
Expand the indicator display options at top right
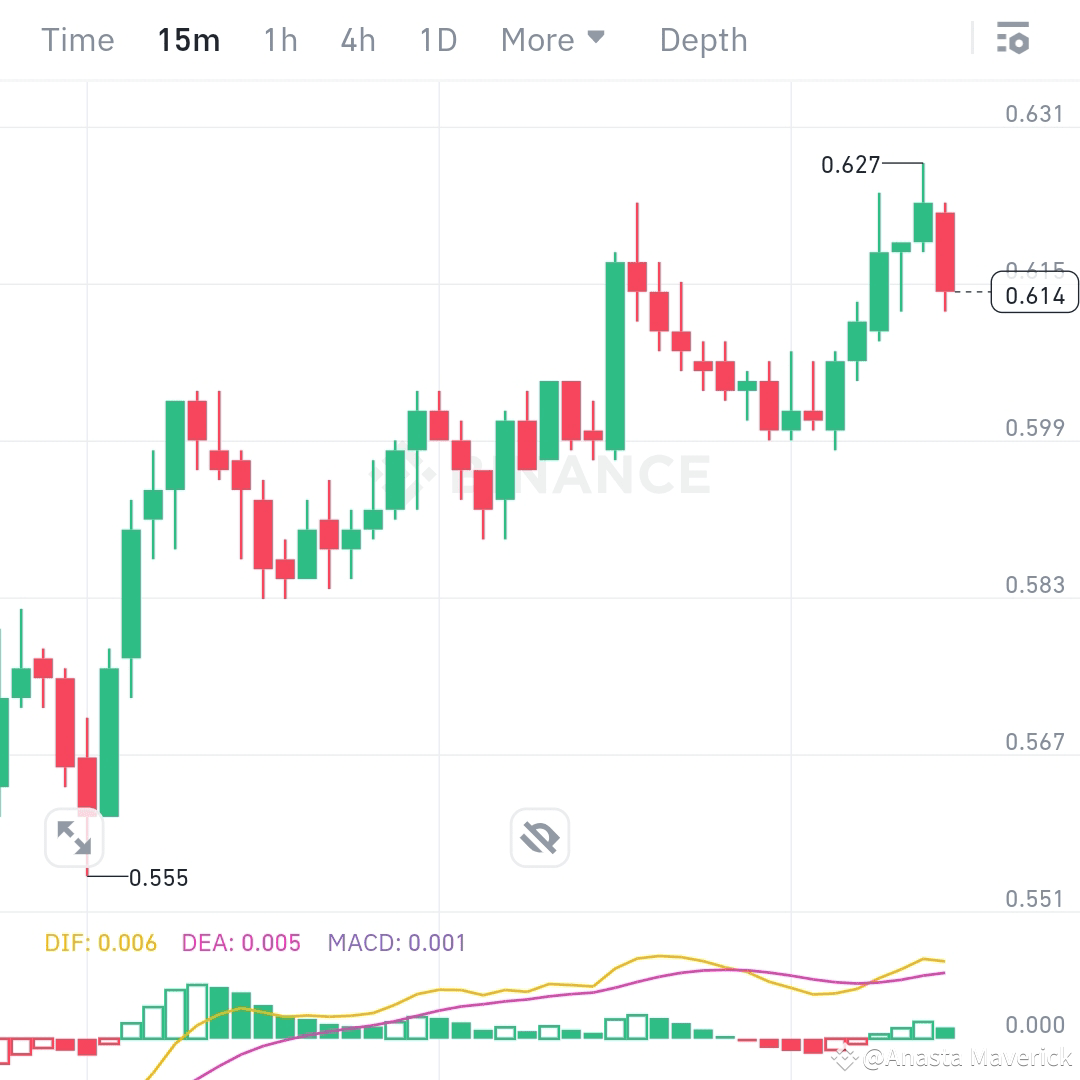pos(1014,39)
